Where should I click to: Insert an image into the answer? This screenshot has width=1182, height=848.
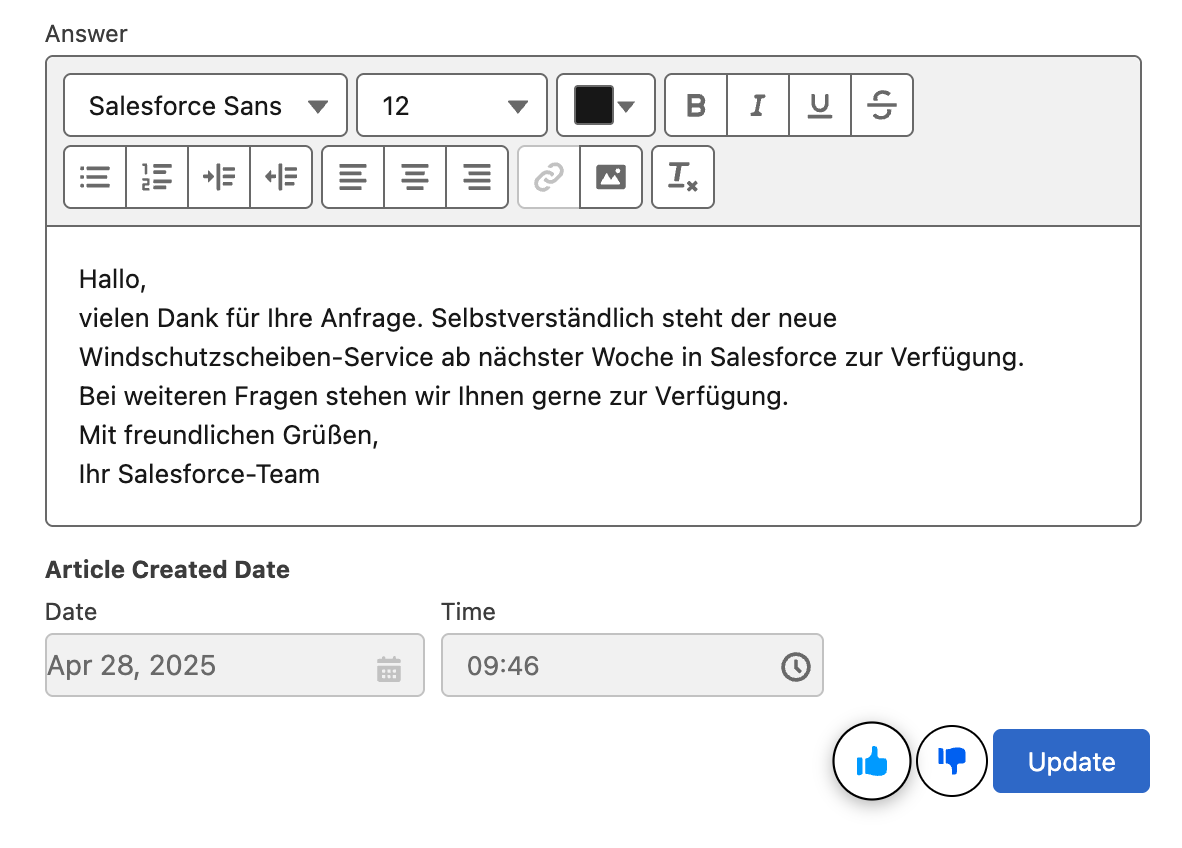pos(611,177)
